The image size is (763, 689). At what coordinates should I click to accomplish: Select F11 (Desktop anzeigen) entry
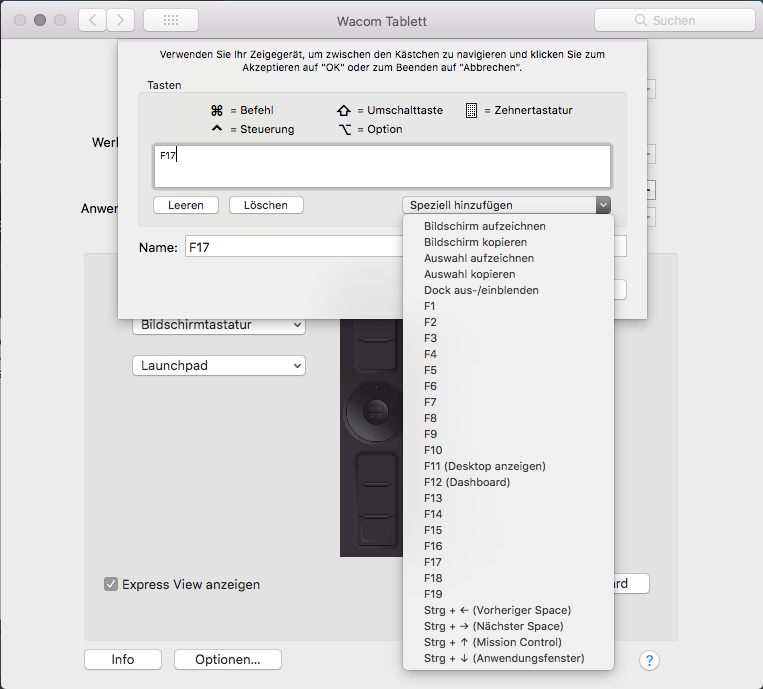point(509,467)
